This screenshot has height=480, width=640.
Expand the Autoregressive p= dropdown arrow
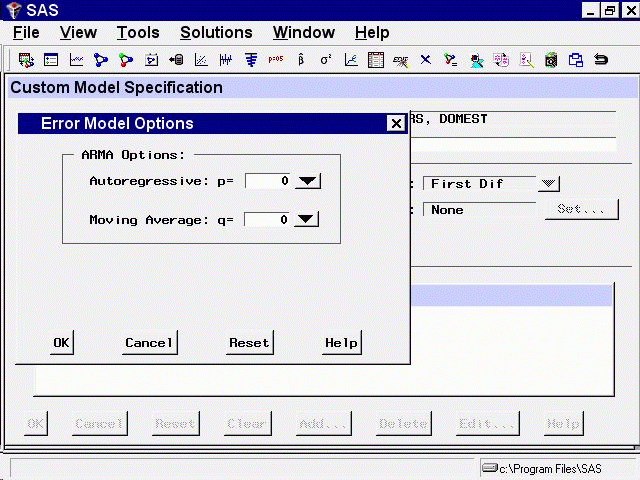coord(307,181)
